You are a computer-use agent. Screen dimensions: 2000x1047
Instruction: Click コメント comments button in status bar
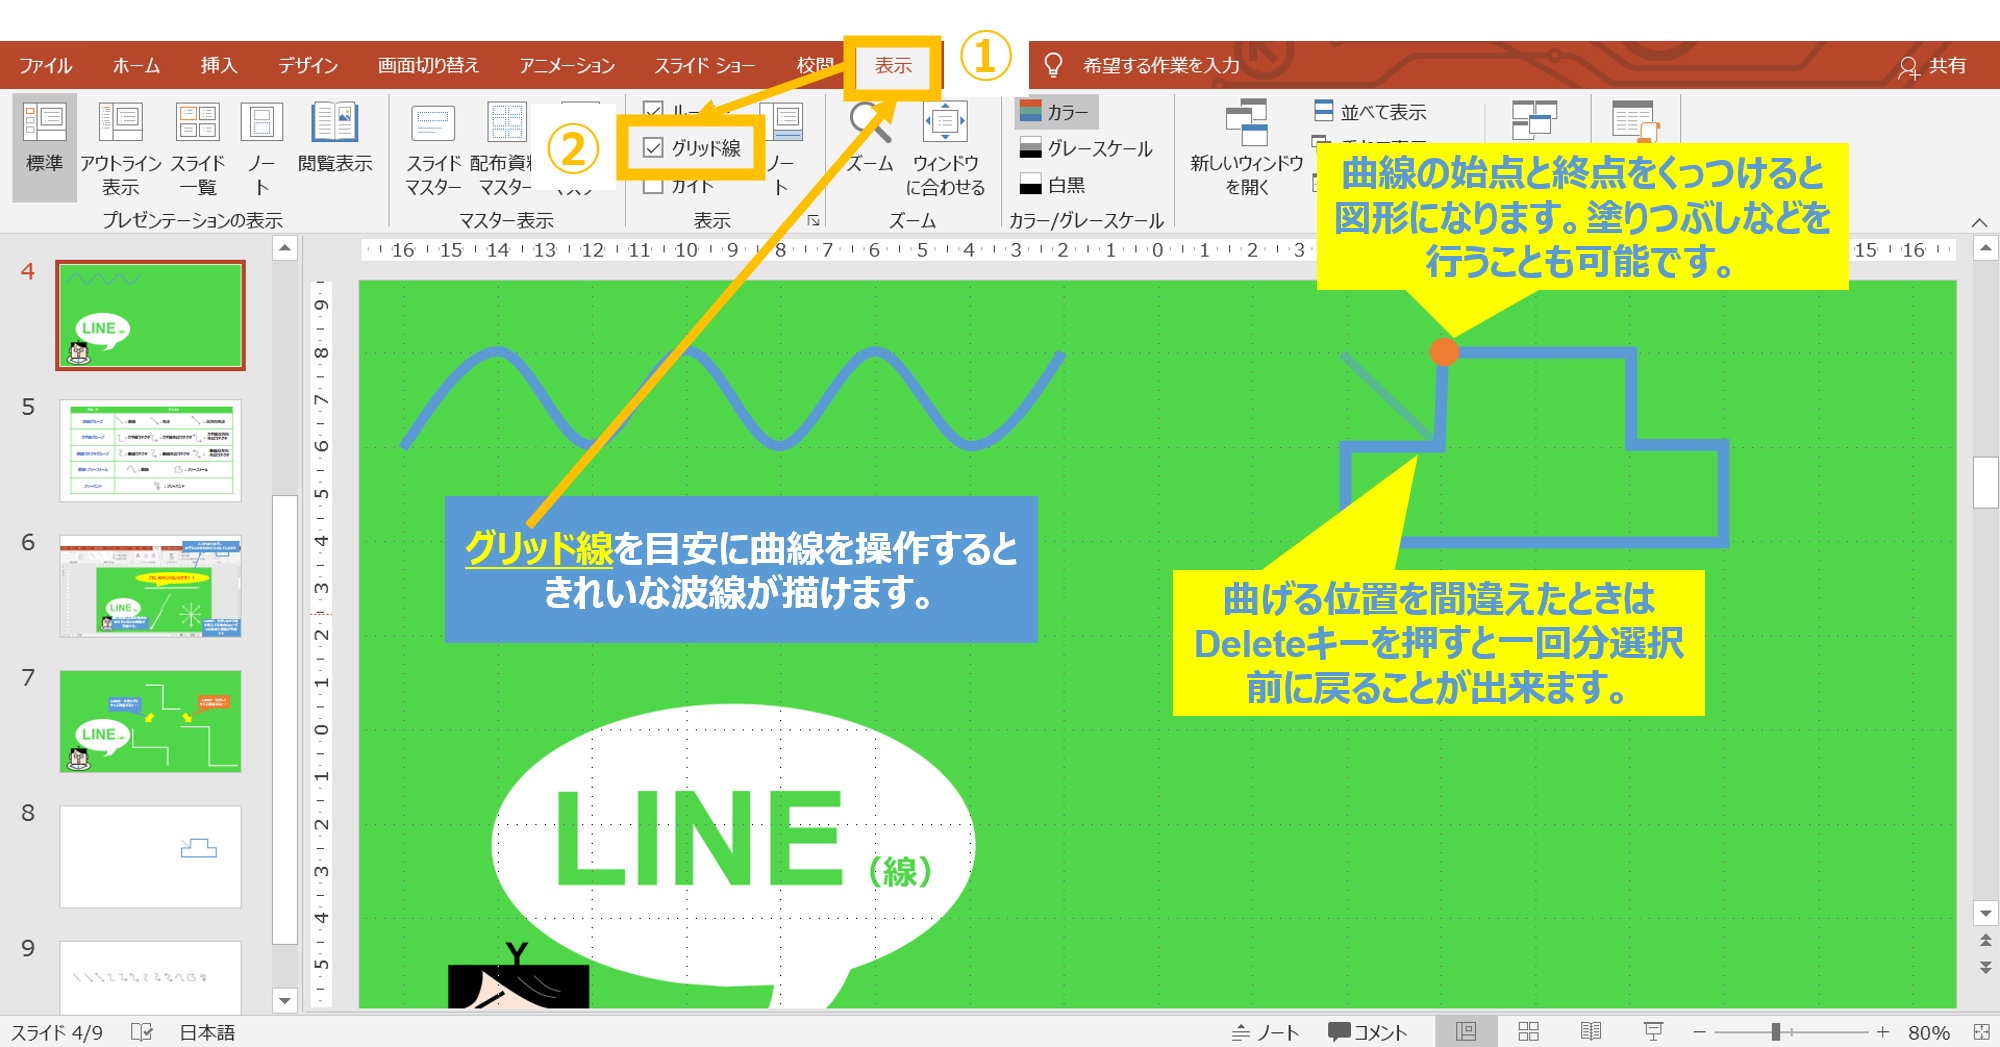[x=1367, y=1032]
